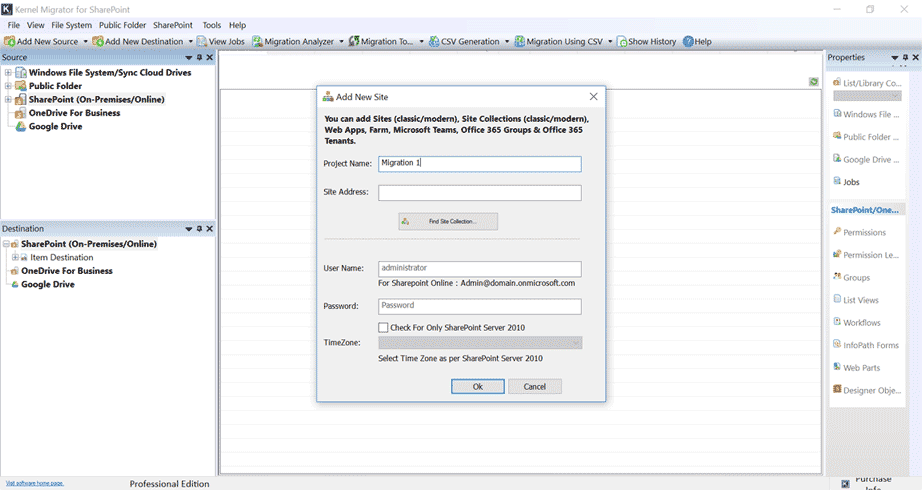Open Permission Le... in Properties panel

[x=866, y=255]
